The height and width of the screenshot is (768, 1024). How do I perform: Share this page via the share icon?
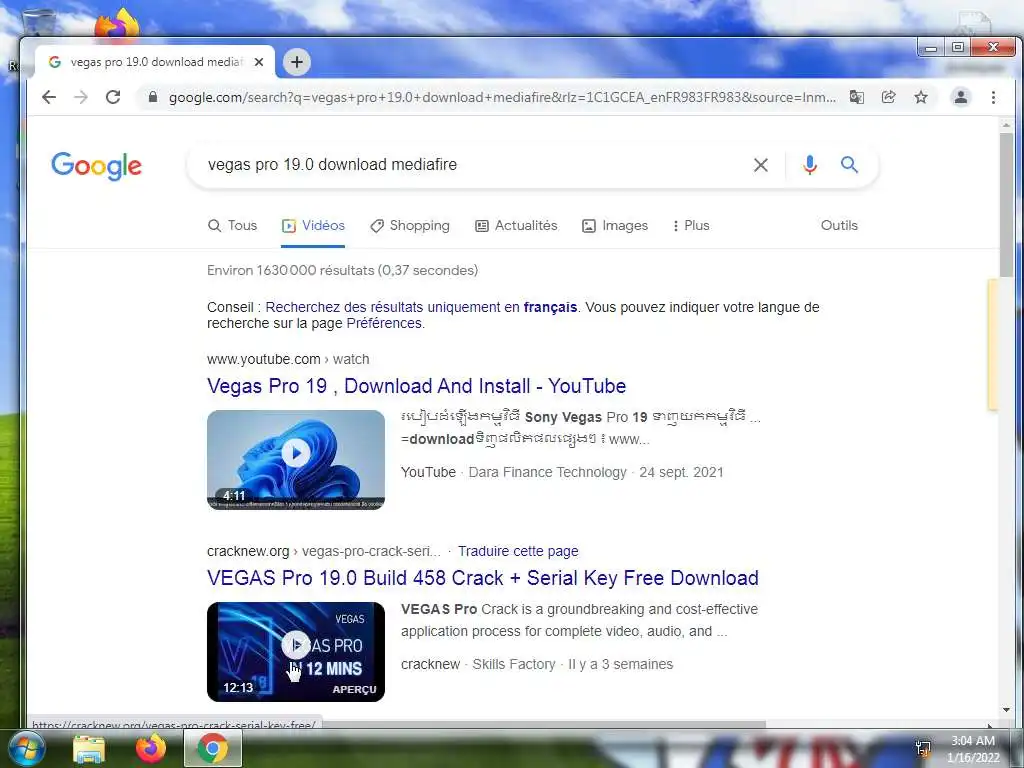888,97
